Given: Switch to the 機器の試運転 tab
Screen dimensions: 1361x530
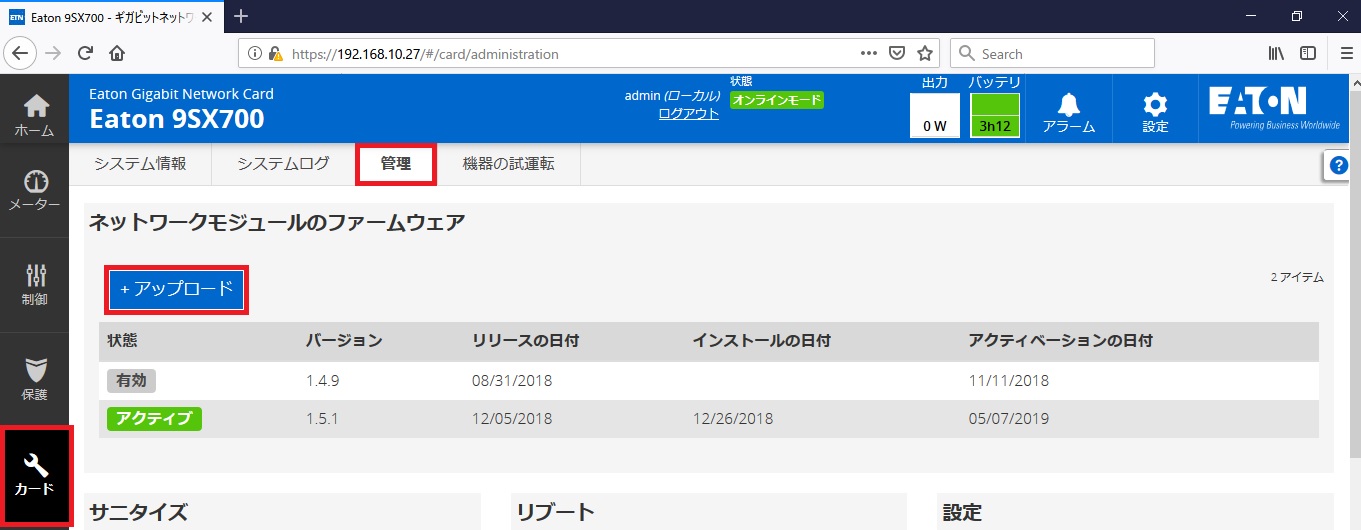Looking at the screenshot, I should point(508,164).
